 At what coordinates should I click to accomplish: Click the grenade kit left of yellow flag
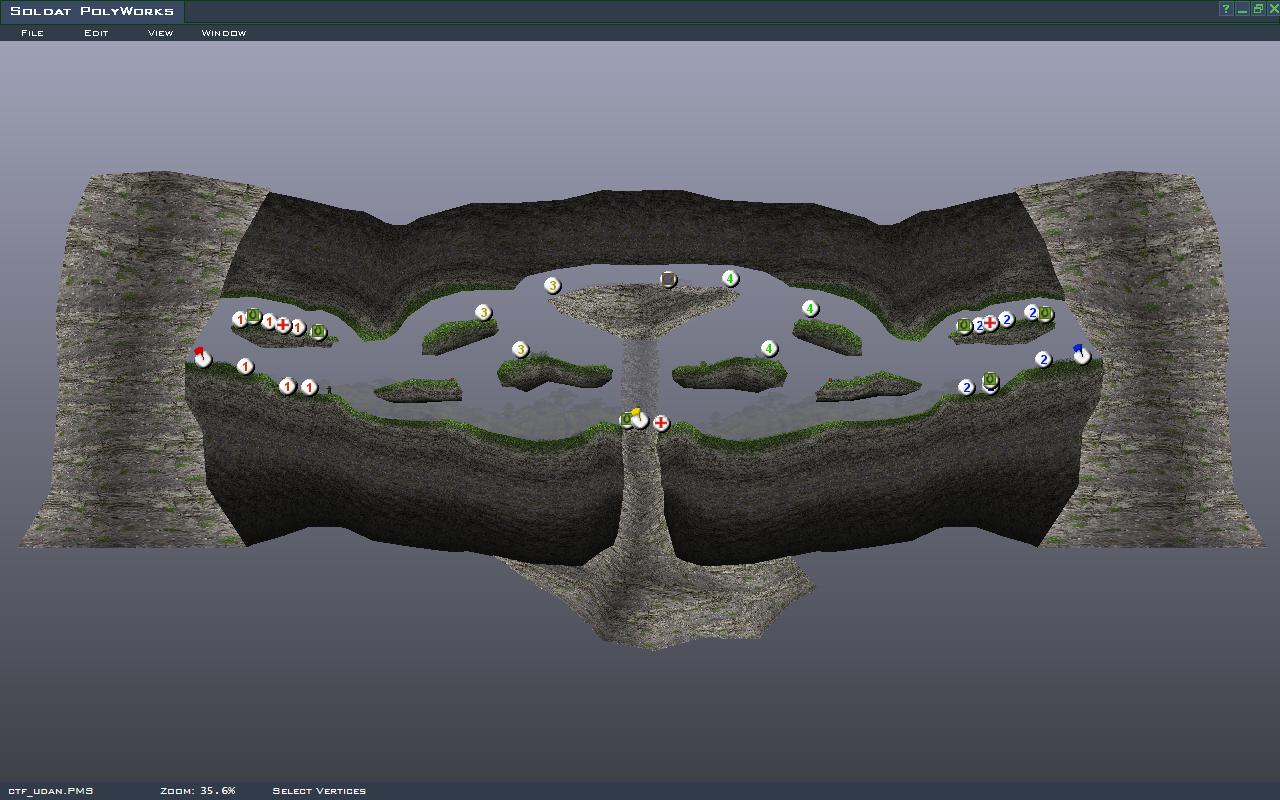[626, 420]
